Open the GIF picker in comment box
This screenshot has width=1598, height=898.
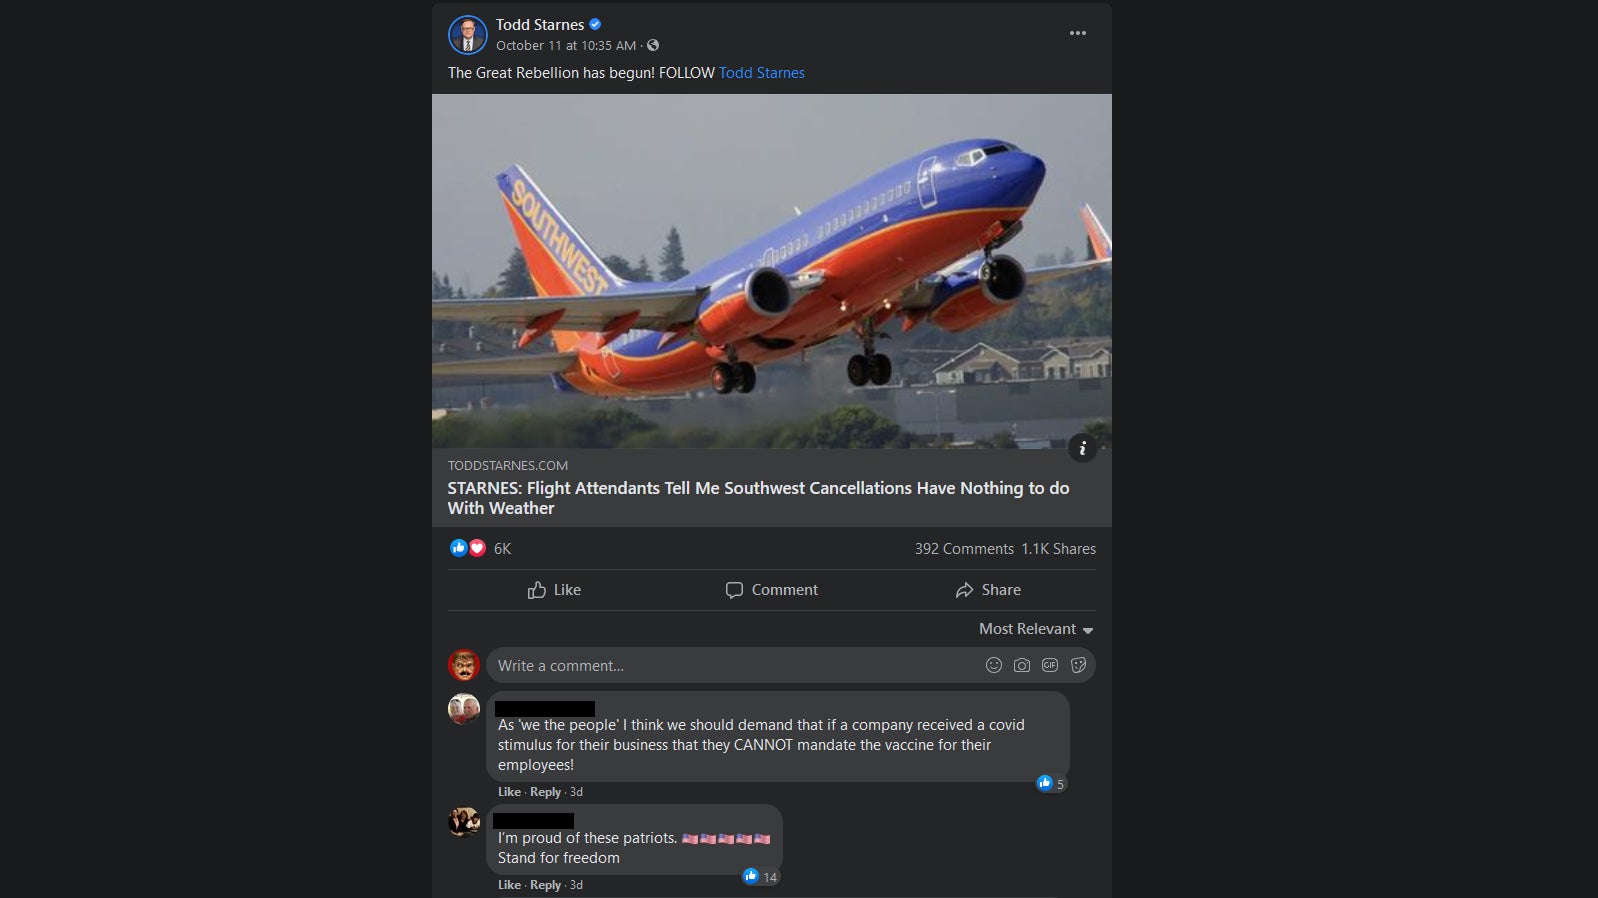point(1049,666)
